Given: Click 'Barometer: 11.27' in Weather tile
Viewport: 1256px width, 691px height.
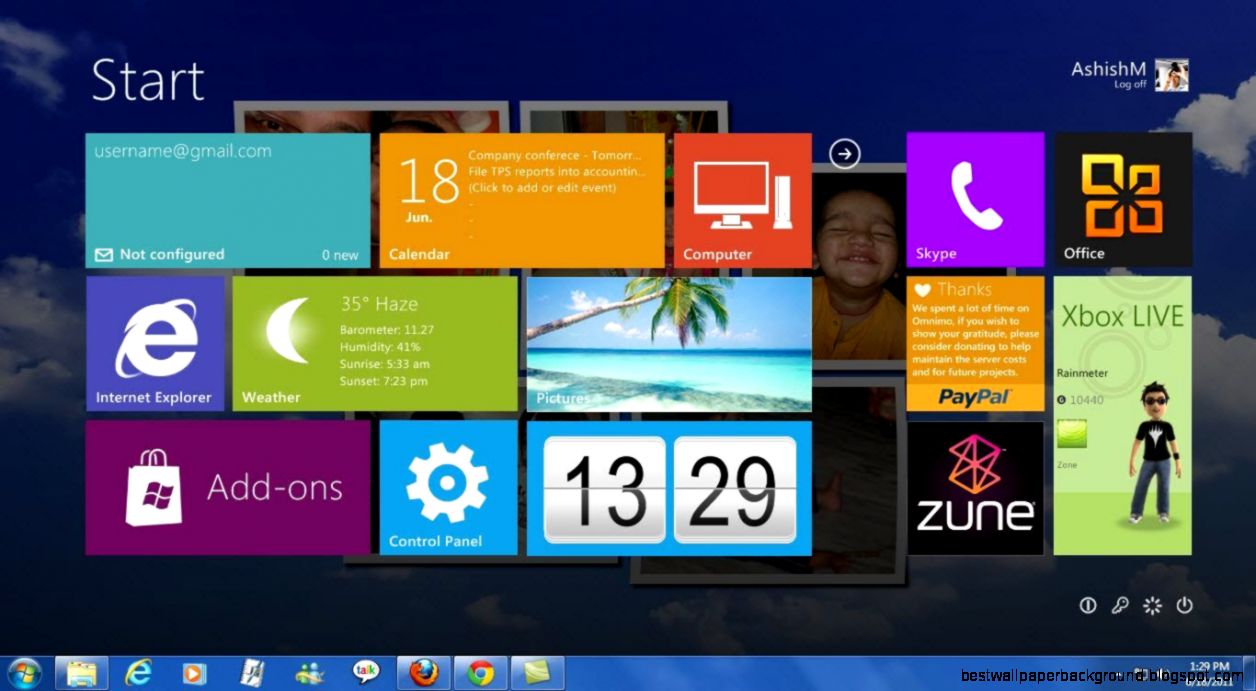Looking at the screenshot, I should 387,329.
